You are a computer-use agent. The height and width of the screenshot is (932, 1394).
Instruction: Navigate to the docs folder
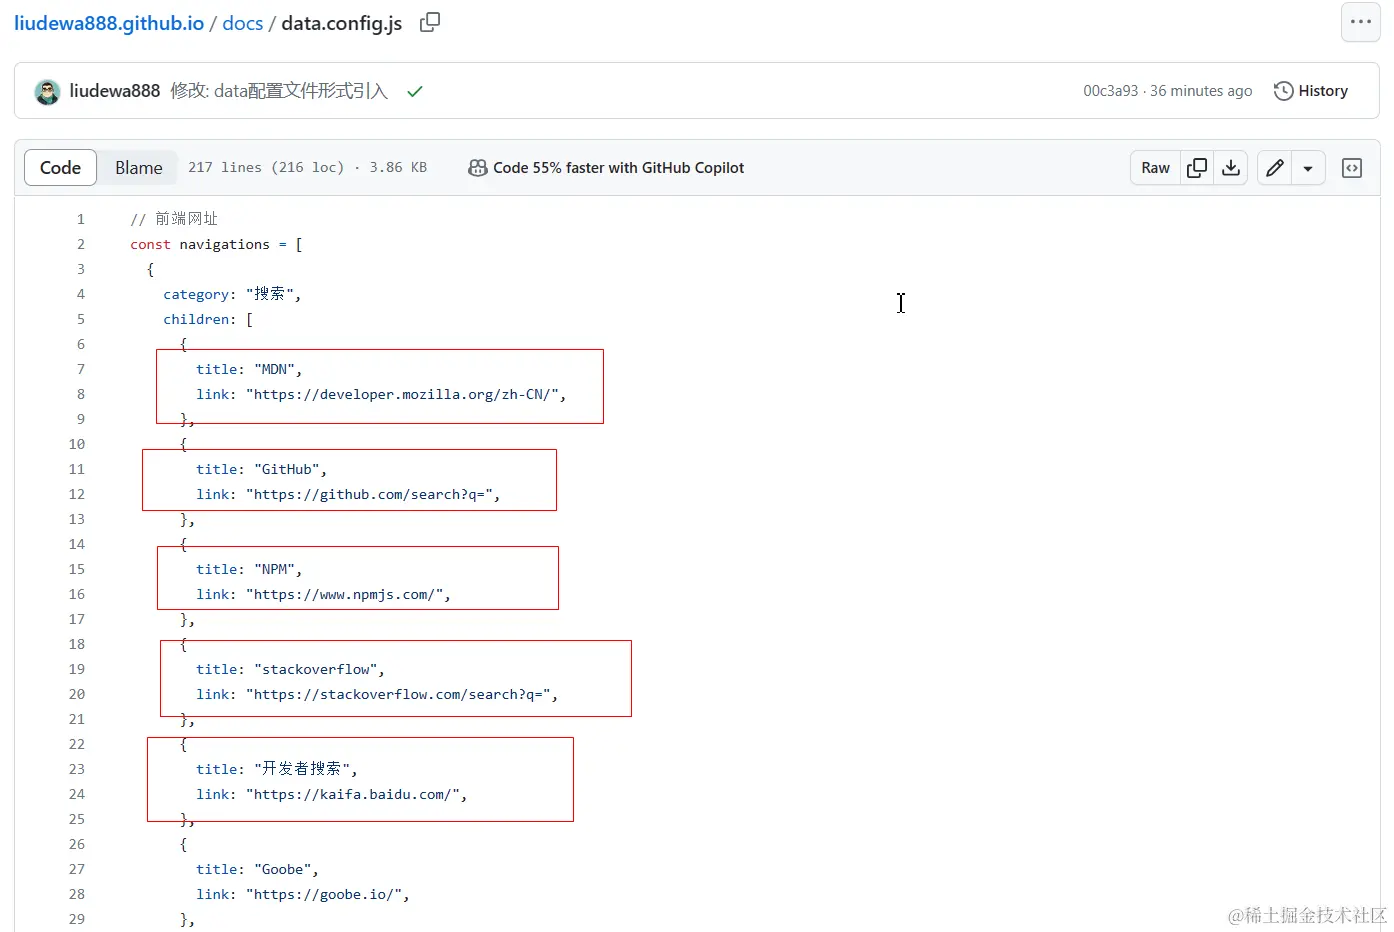coord(243,23)
